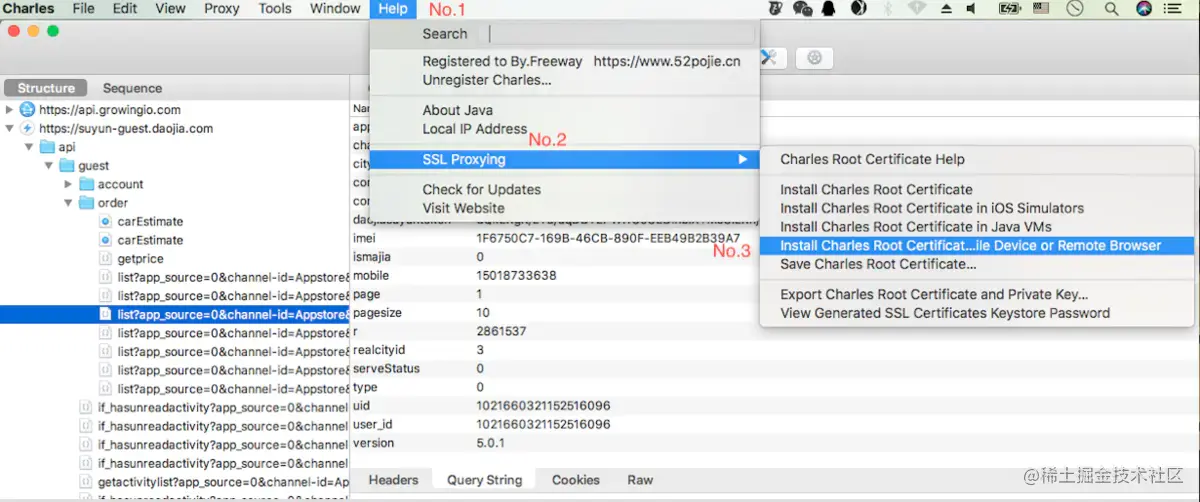
Task: Open WeChat icon in menu bar
Action: (802, 9)
